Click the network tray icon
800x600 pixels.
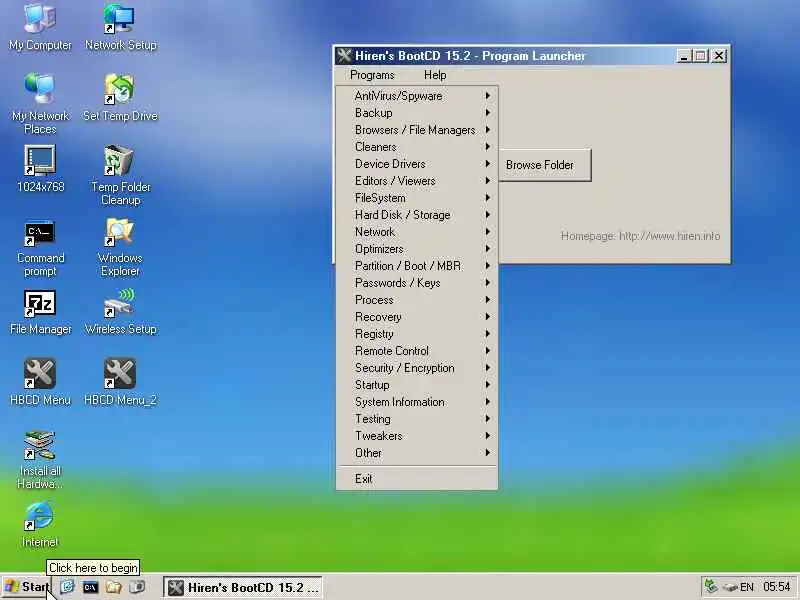point(711,587)
